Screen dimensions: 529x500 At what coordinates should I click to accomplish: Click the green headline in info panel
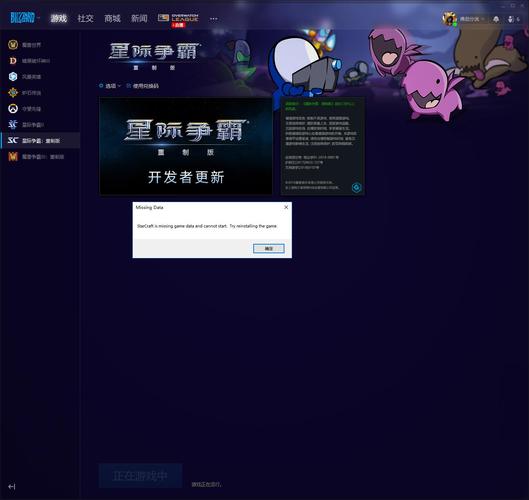(x=320, y=106)
